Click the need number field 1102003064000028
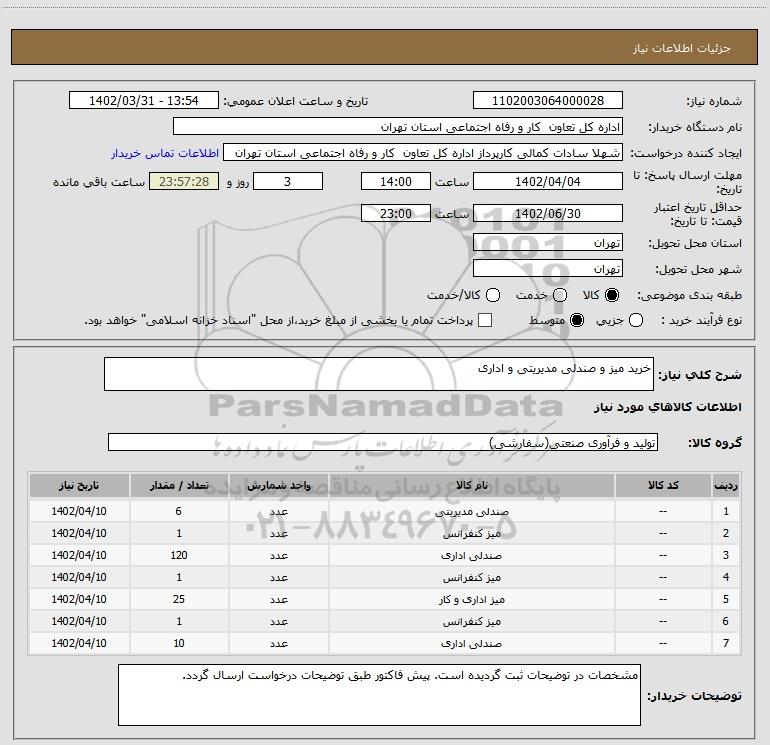770x745 pixels. tap(548, 101)
